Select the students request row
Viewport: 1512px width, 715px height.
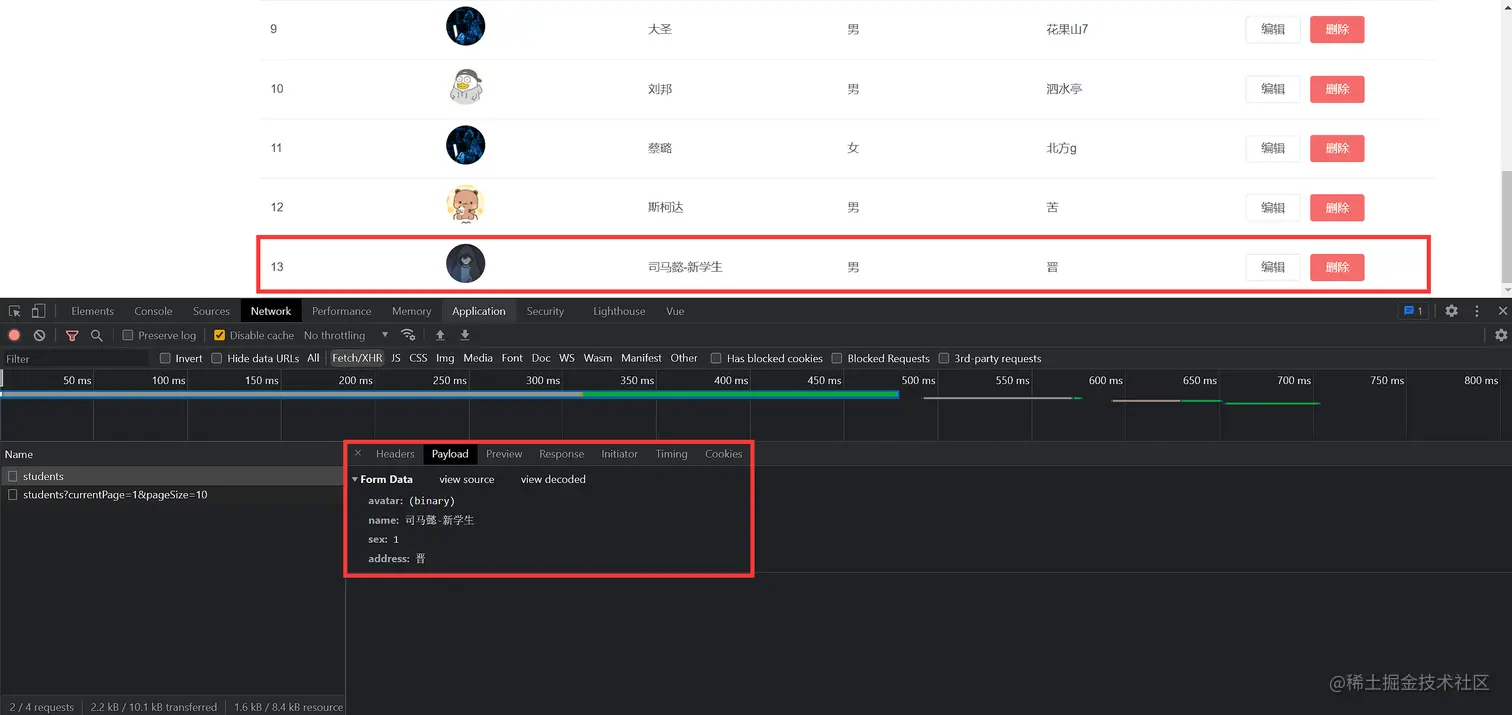coord(172,476)
